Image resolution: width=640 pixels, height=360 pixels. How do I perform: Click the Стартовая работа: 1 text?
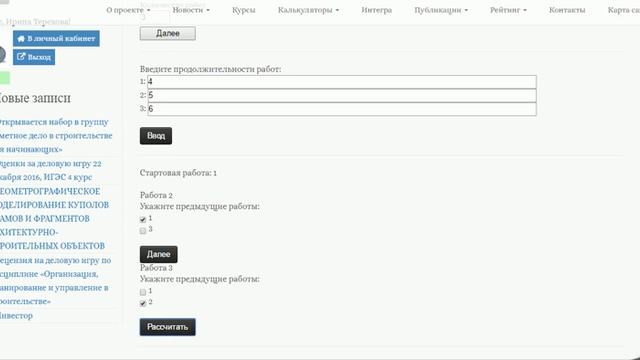pos(178,173)
